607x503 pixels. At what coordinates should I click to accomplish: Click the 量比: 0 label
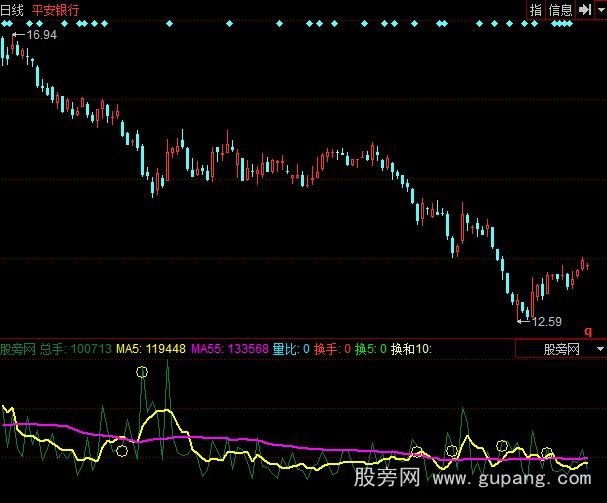pyautogui.click(x=291, y=349)
